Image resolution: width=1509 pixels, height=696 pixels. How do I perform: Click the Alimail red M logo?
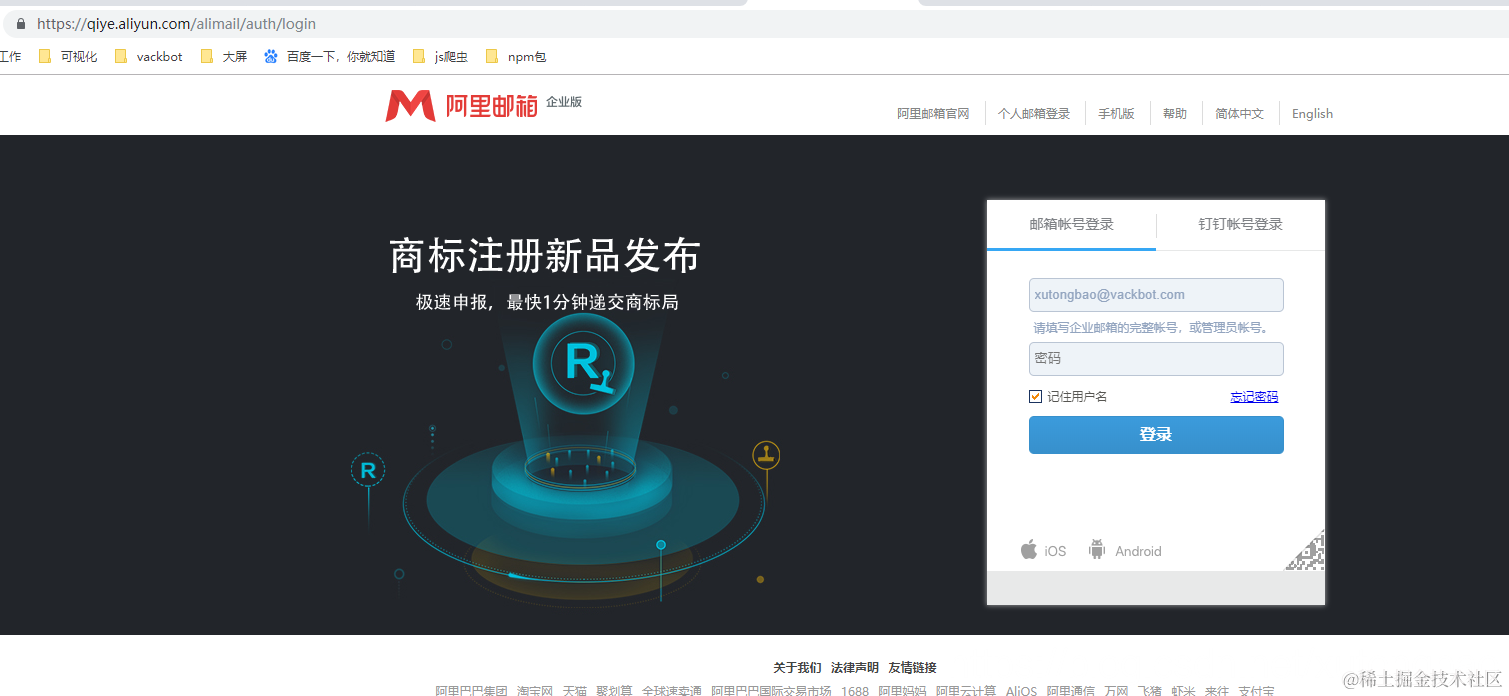coord(410,105)
